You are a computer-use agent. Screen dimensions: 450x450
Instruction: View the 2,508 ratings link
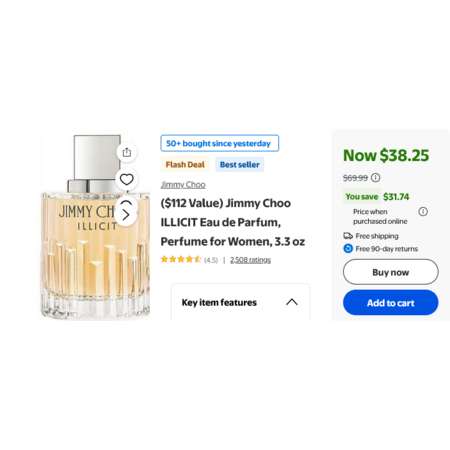click(x=250, y=260)
